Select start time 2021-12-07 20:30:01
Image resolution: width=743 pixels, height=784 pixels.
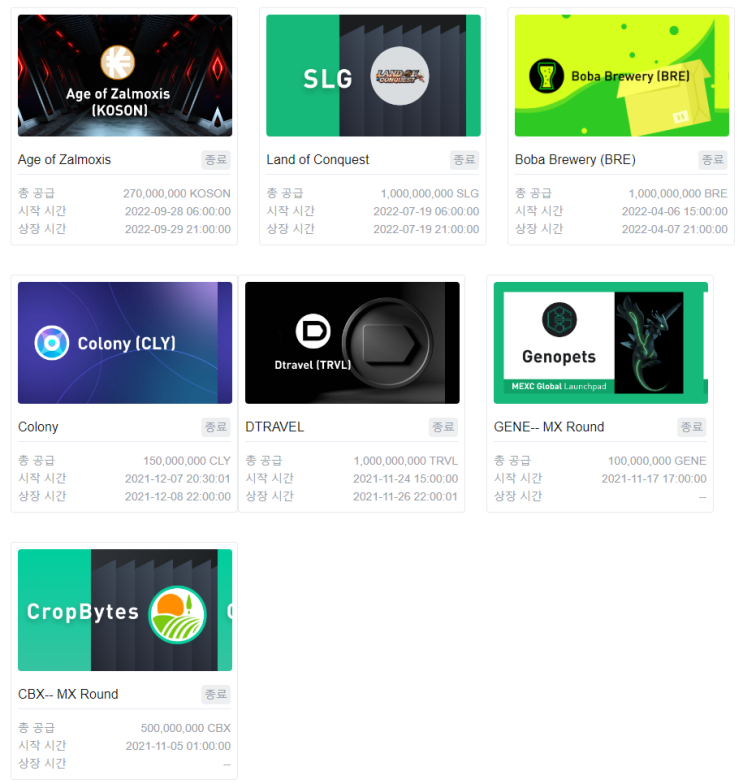click(178, 479)
